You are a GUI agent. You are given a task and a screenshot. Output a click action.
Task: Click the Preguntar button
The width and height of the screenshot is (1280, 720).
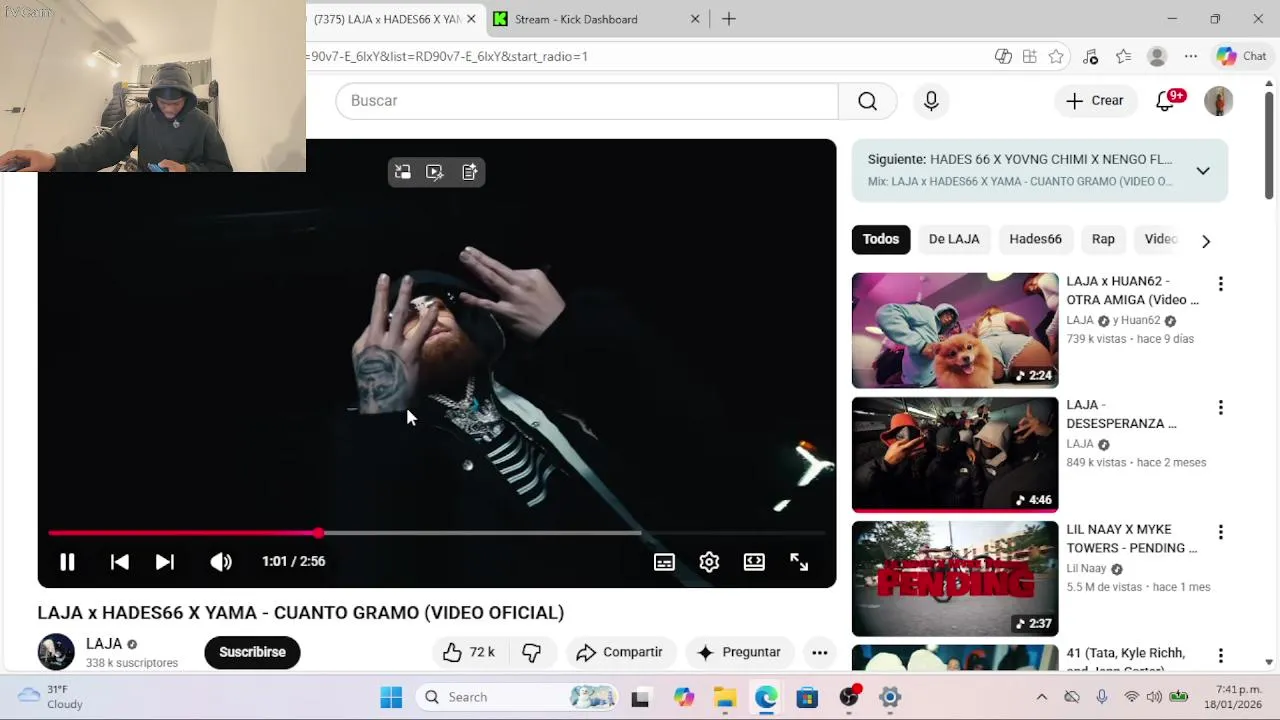(x=739, y=652)
